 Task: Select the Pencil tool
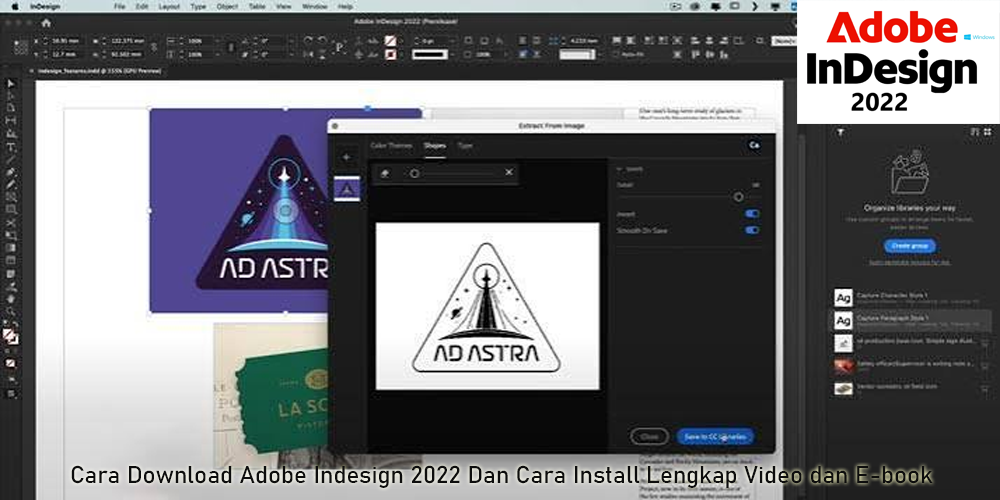tap(11, 184)
